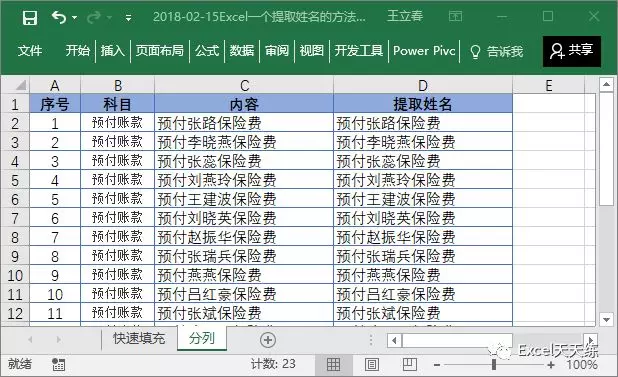
Task: Click the macro recording status bar icon
Action: click(58, 364)
